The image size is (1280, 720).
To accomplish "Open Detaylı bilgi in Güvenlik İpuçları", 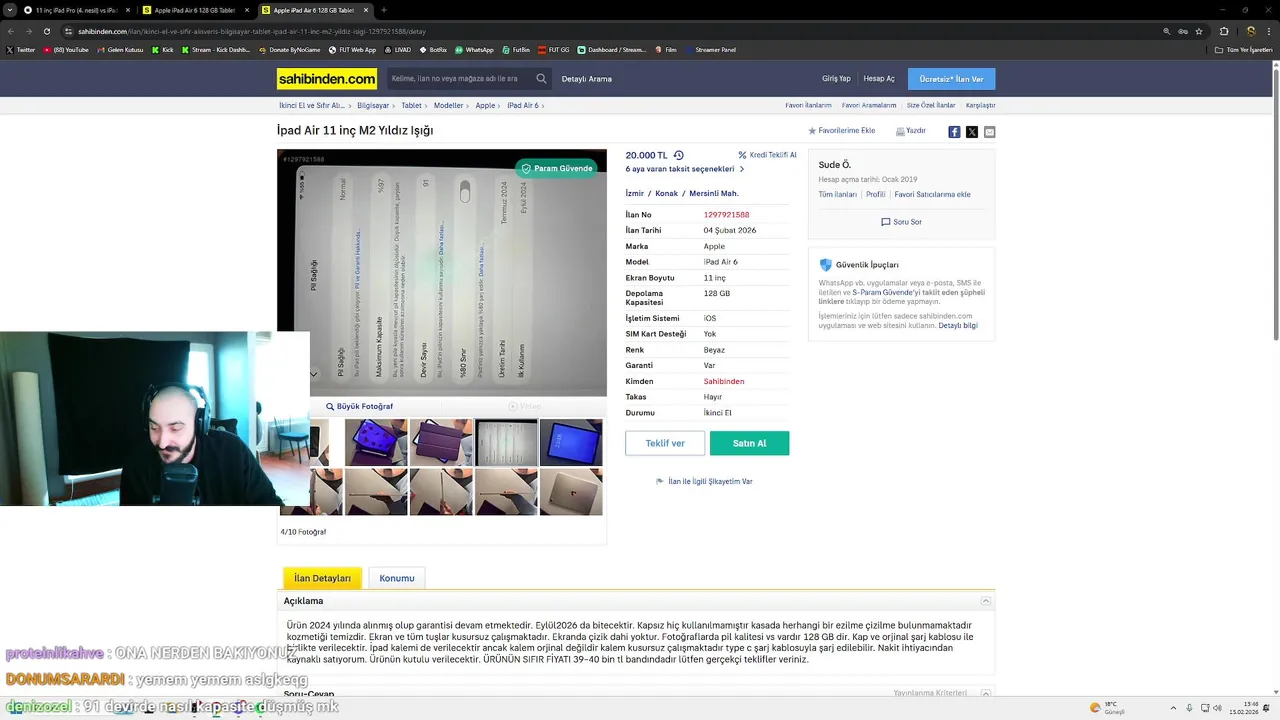I will tap(958, 325).
